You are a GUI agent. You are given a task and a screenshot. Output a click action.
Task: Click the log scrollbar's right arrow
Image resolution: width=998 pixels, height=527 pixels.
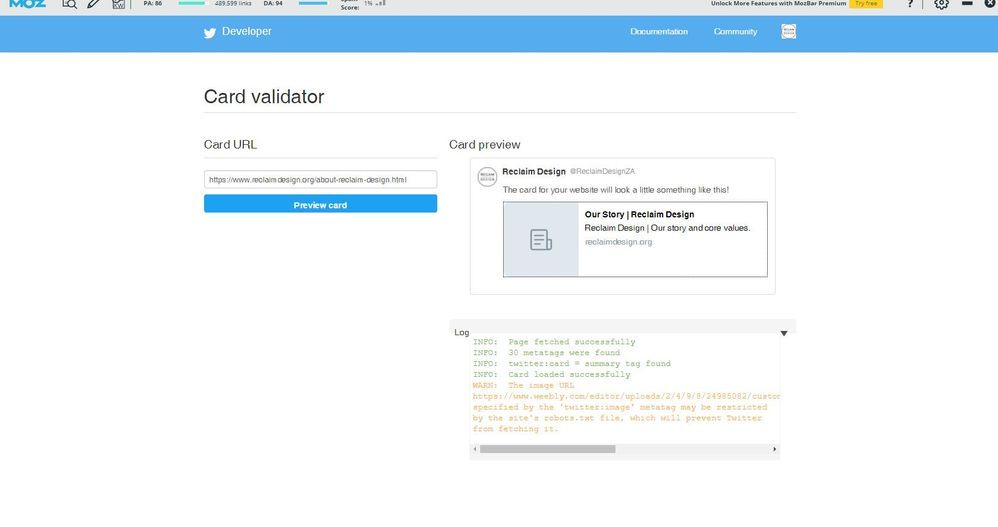click(x=775, y=450)
